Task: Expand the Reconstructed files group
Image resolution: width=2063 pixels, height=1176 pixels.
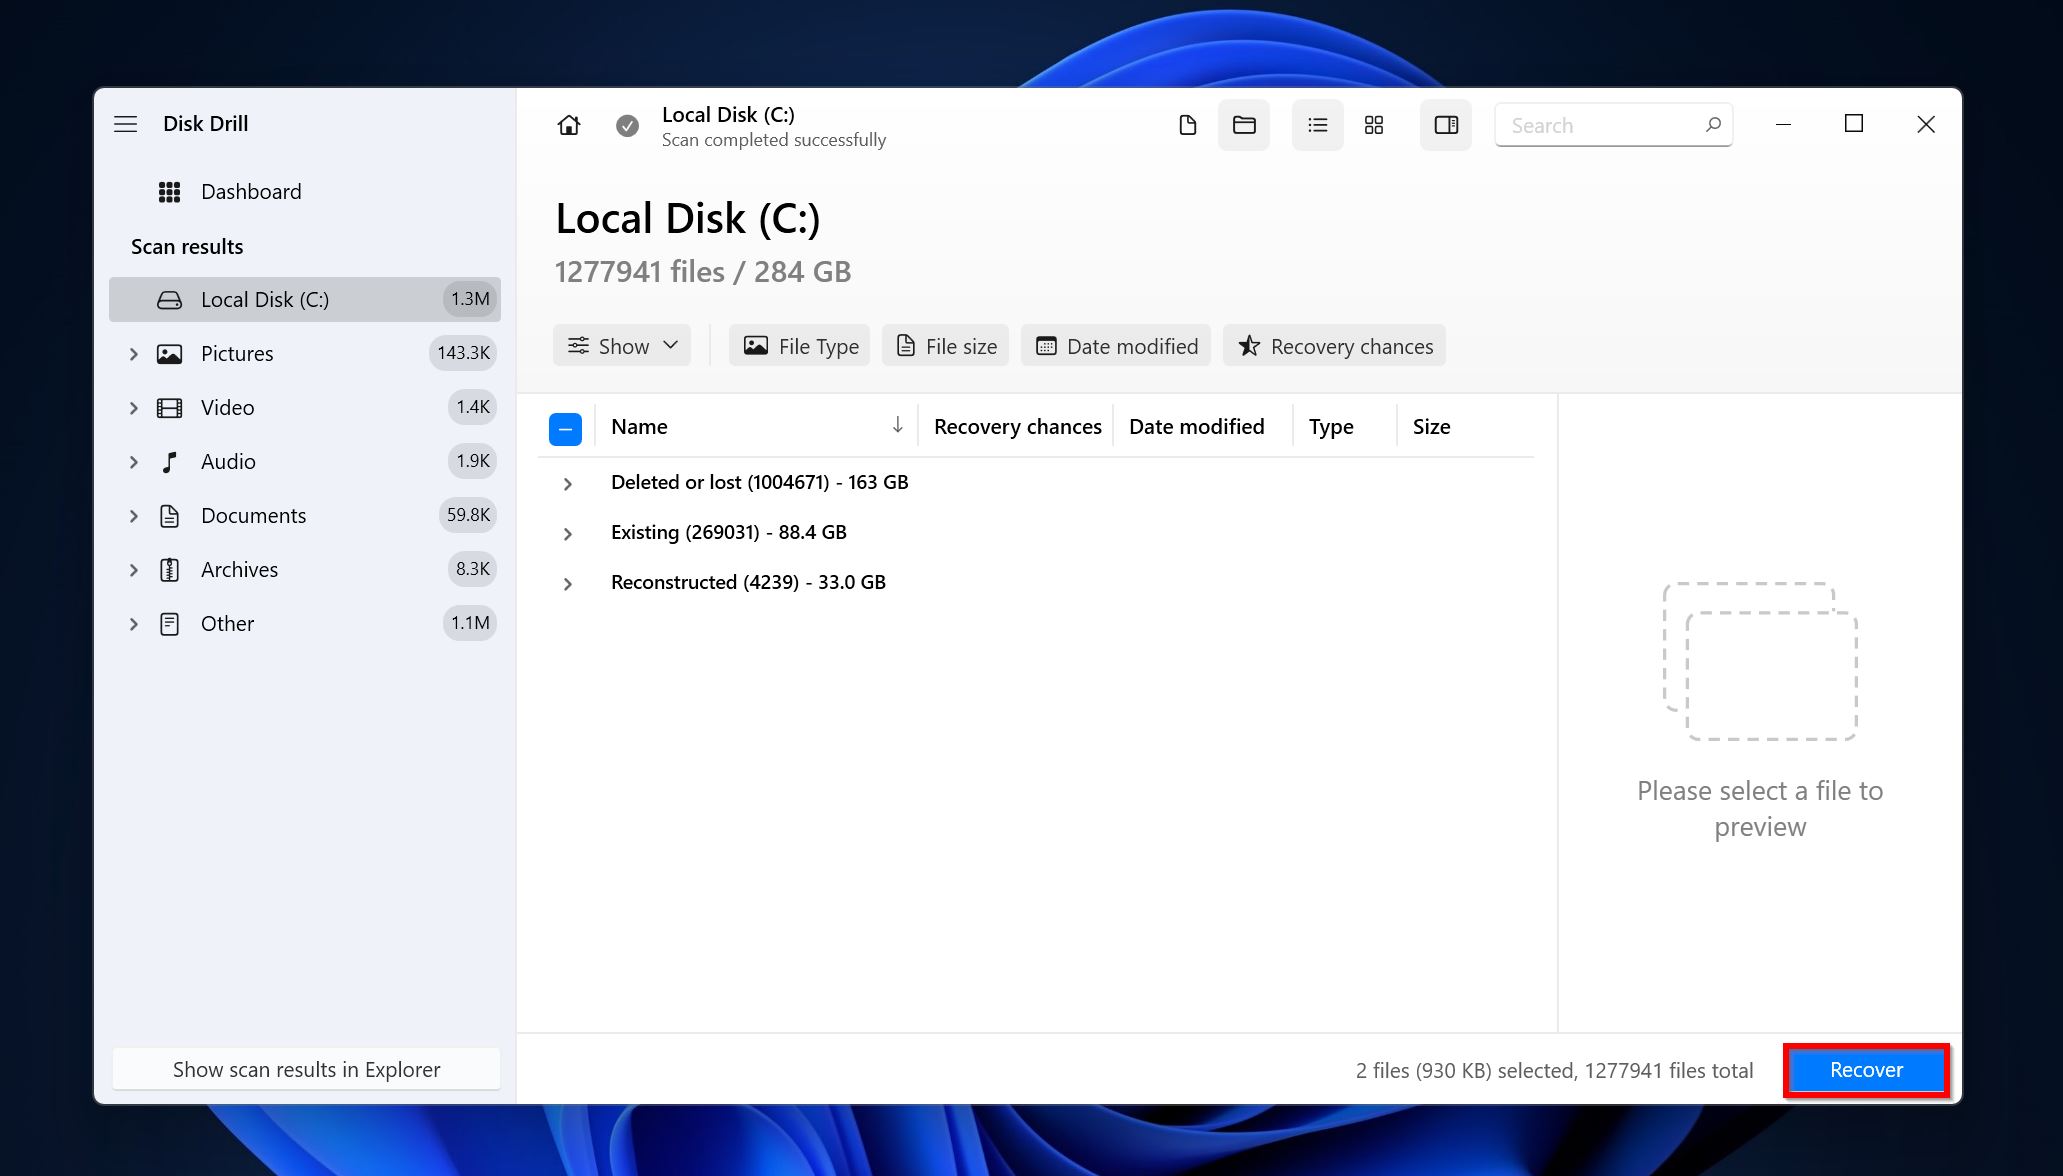Action: tap(567, 582)
